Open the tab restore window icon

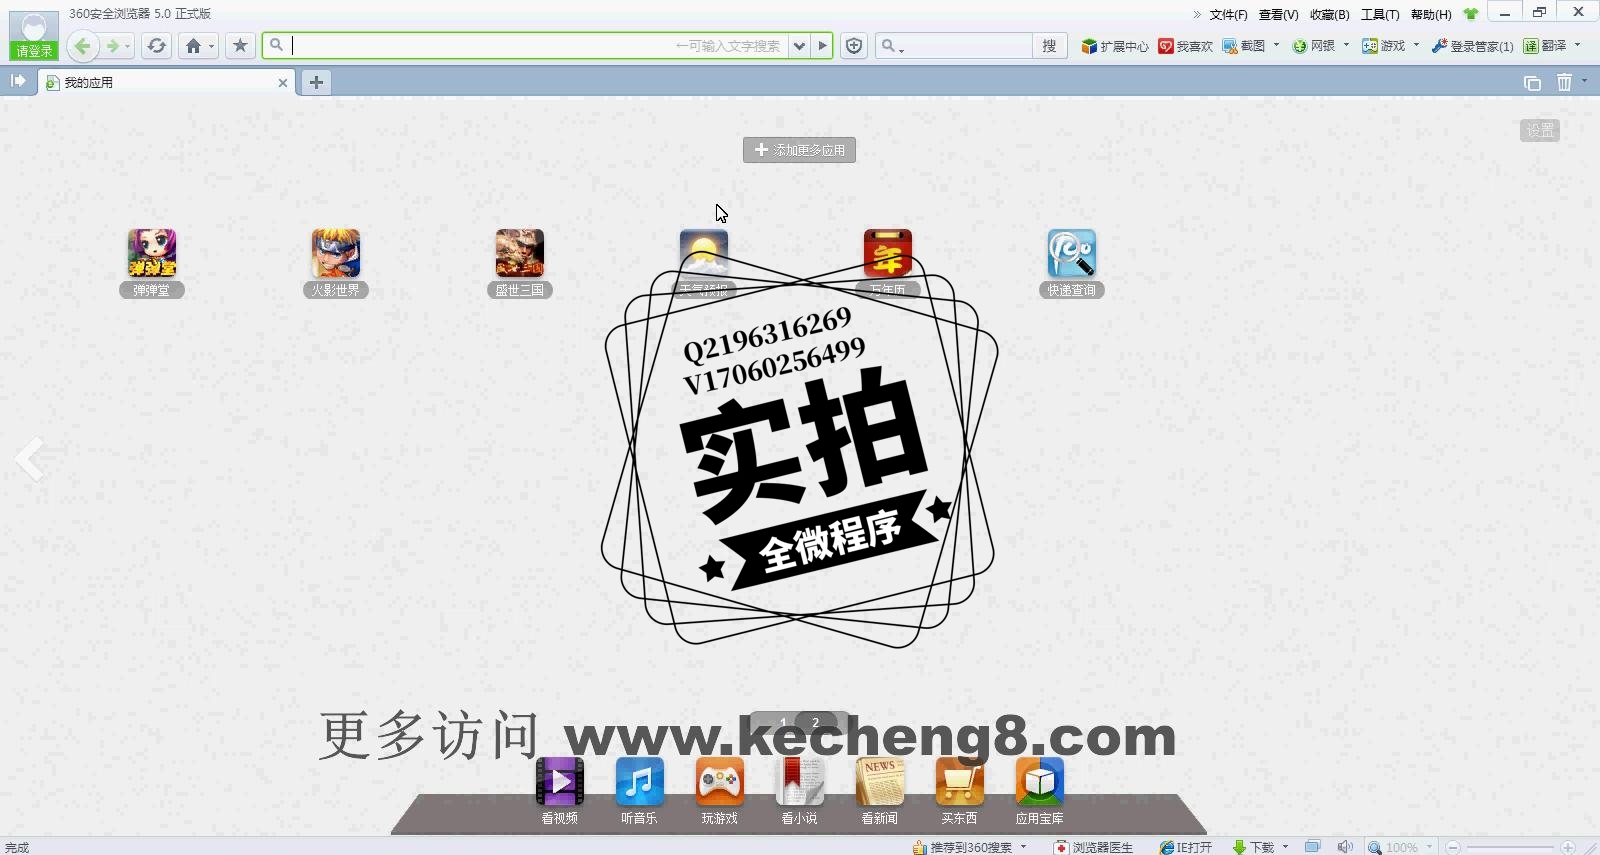point(1532,83)
